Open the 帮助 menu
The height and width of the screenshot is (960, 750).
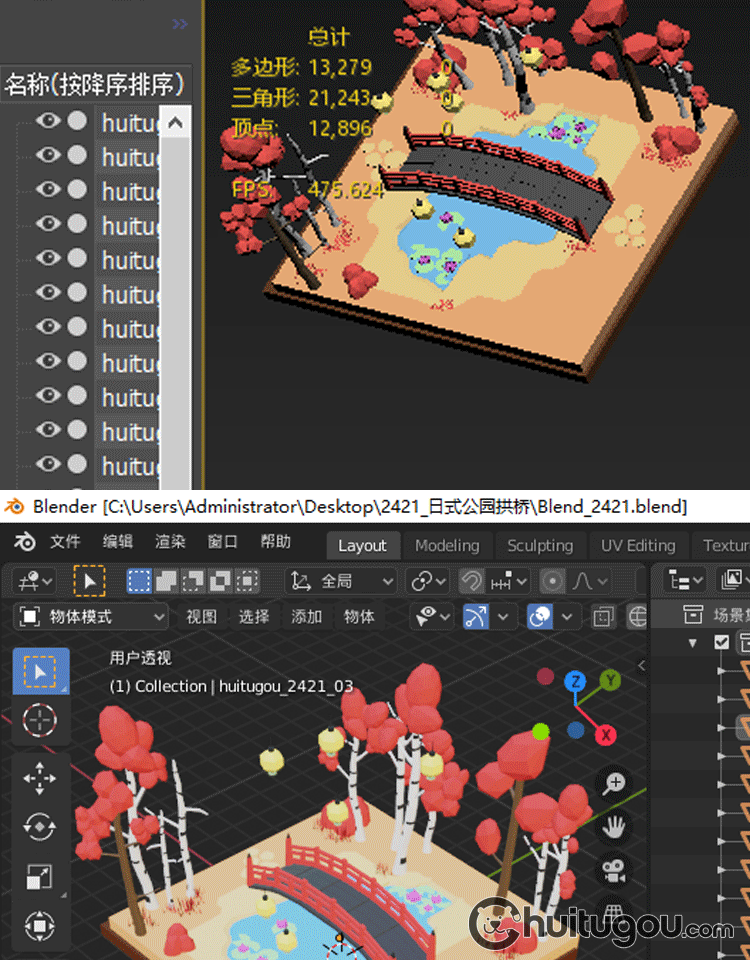point(276,542)
